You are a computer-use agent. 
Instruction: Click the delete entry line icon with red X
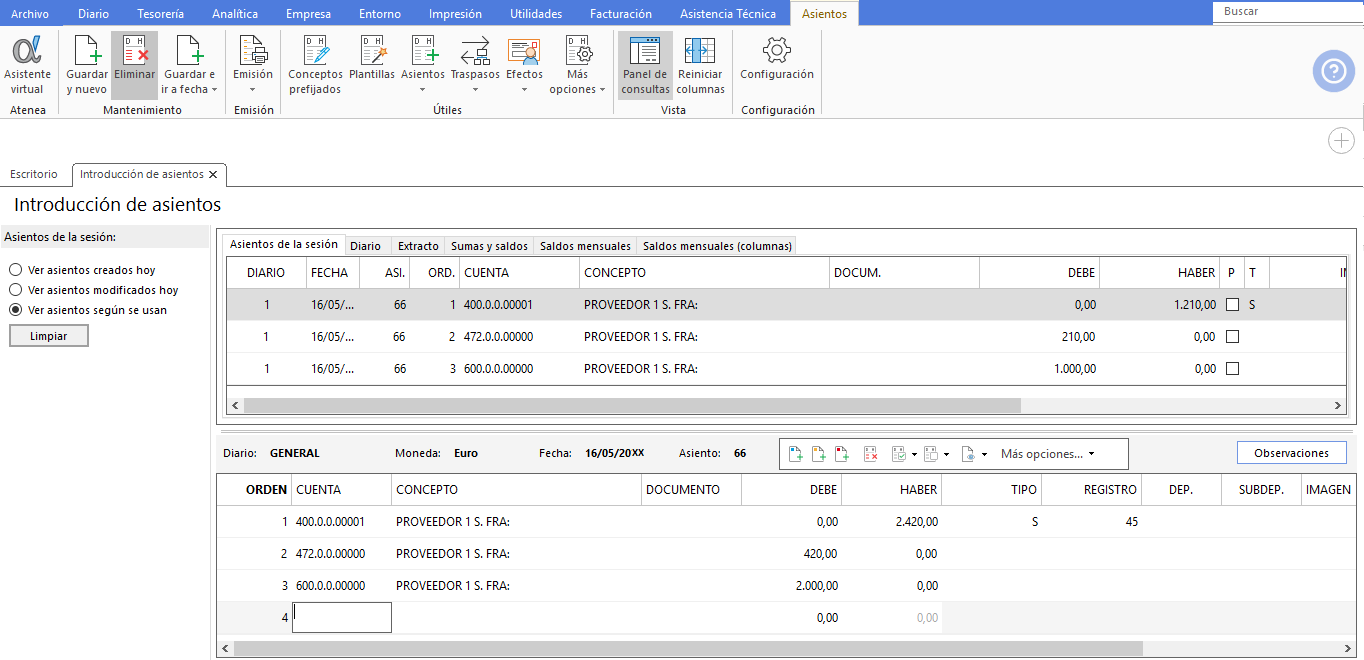(x=871, y=454)
